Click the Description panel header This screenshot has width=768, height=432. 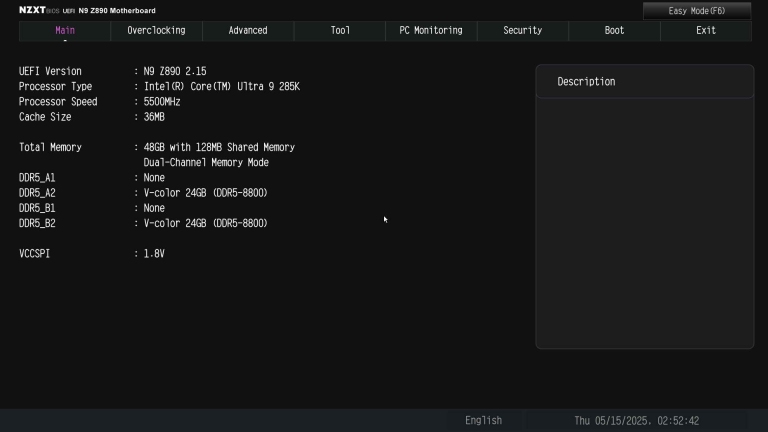pos(645,82)
